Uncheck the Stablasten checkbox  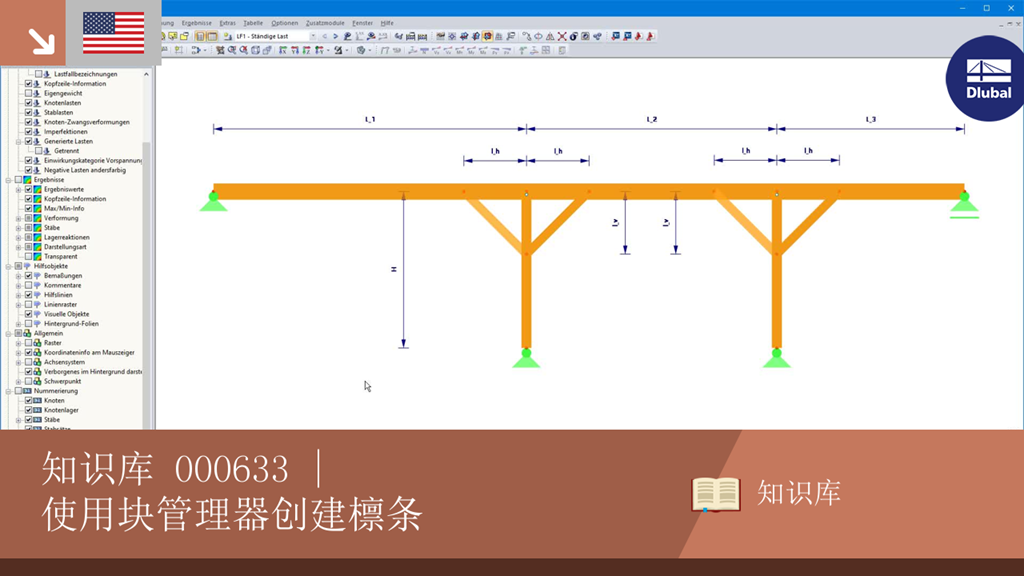point(29,112)
